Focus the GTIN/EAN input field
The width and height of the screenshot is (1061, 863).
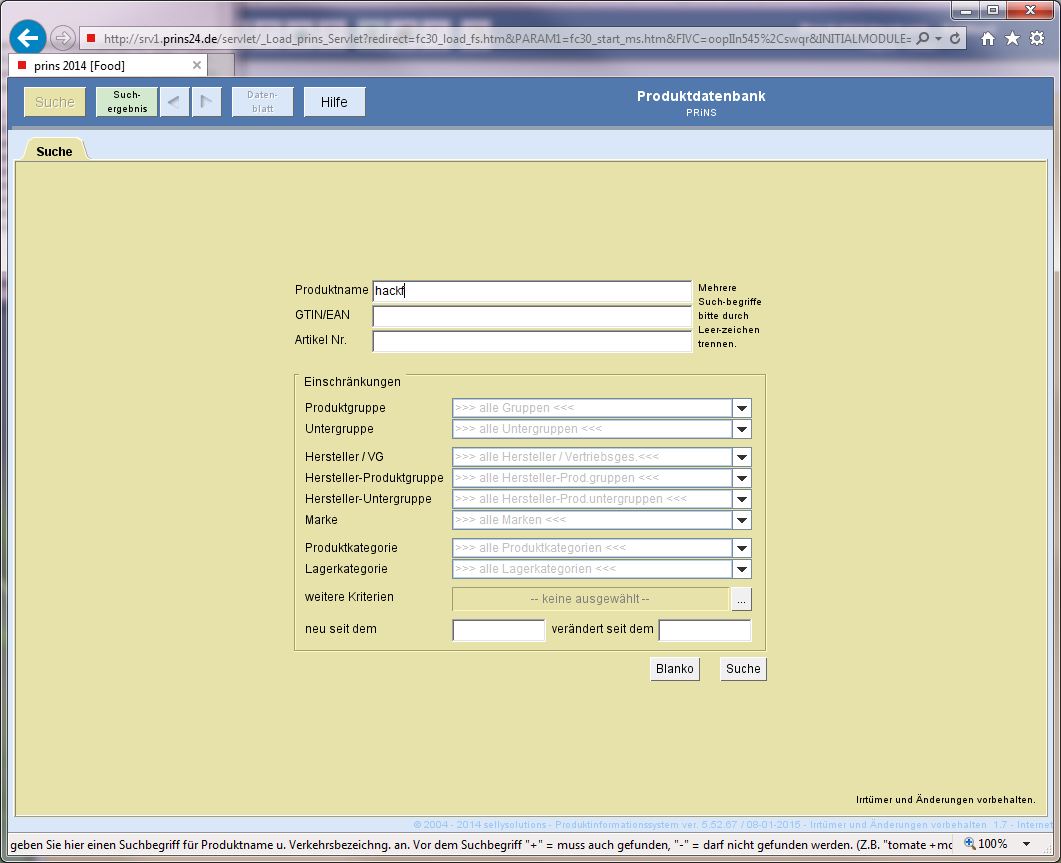[532, 316]
